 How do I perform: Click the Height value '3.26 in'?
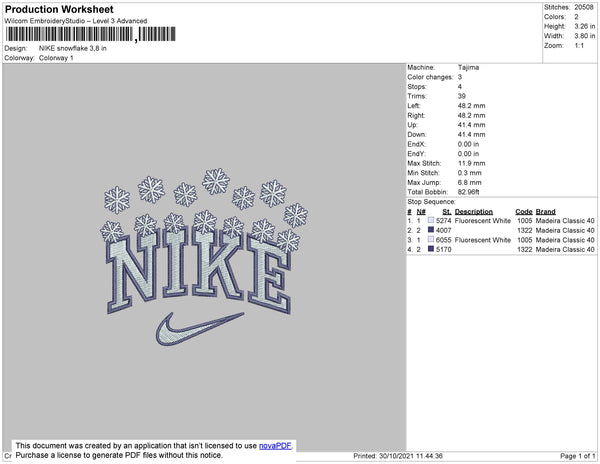point(585,26)
